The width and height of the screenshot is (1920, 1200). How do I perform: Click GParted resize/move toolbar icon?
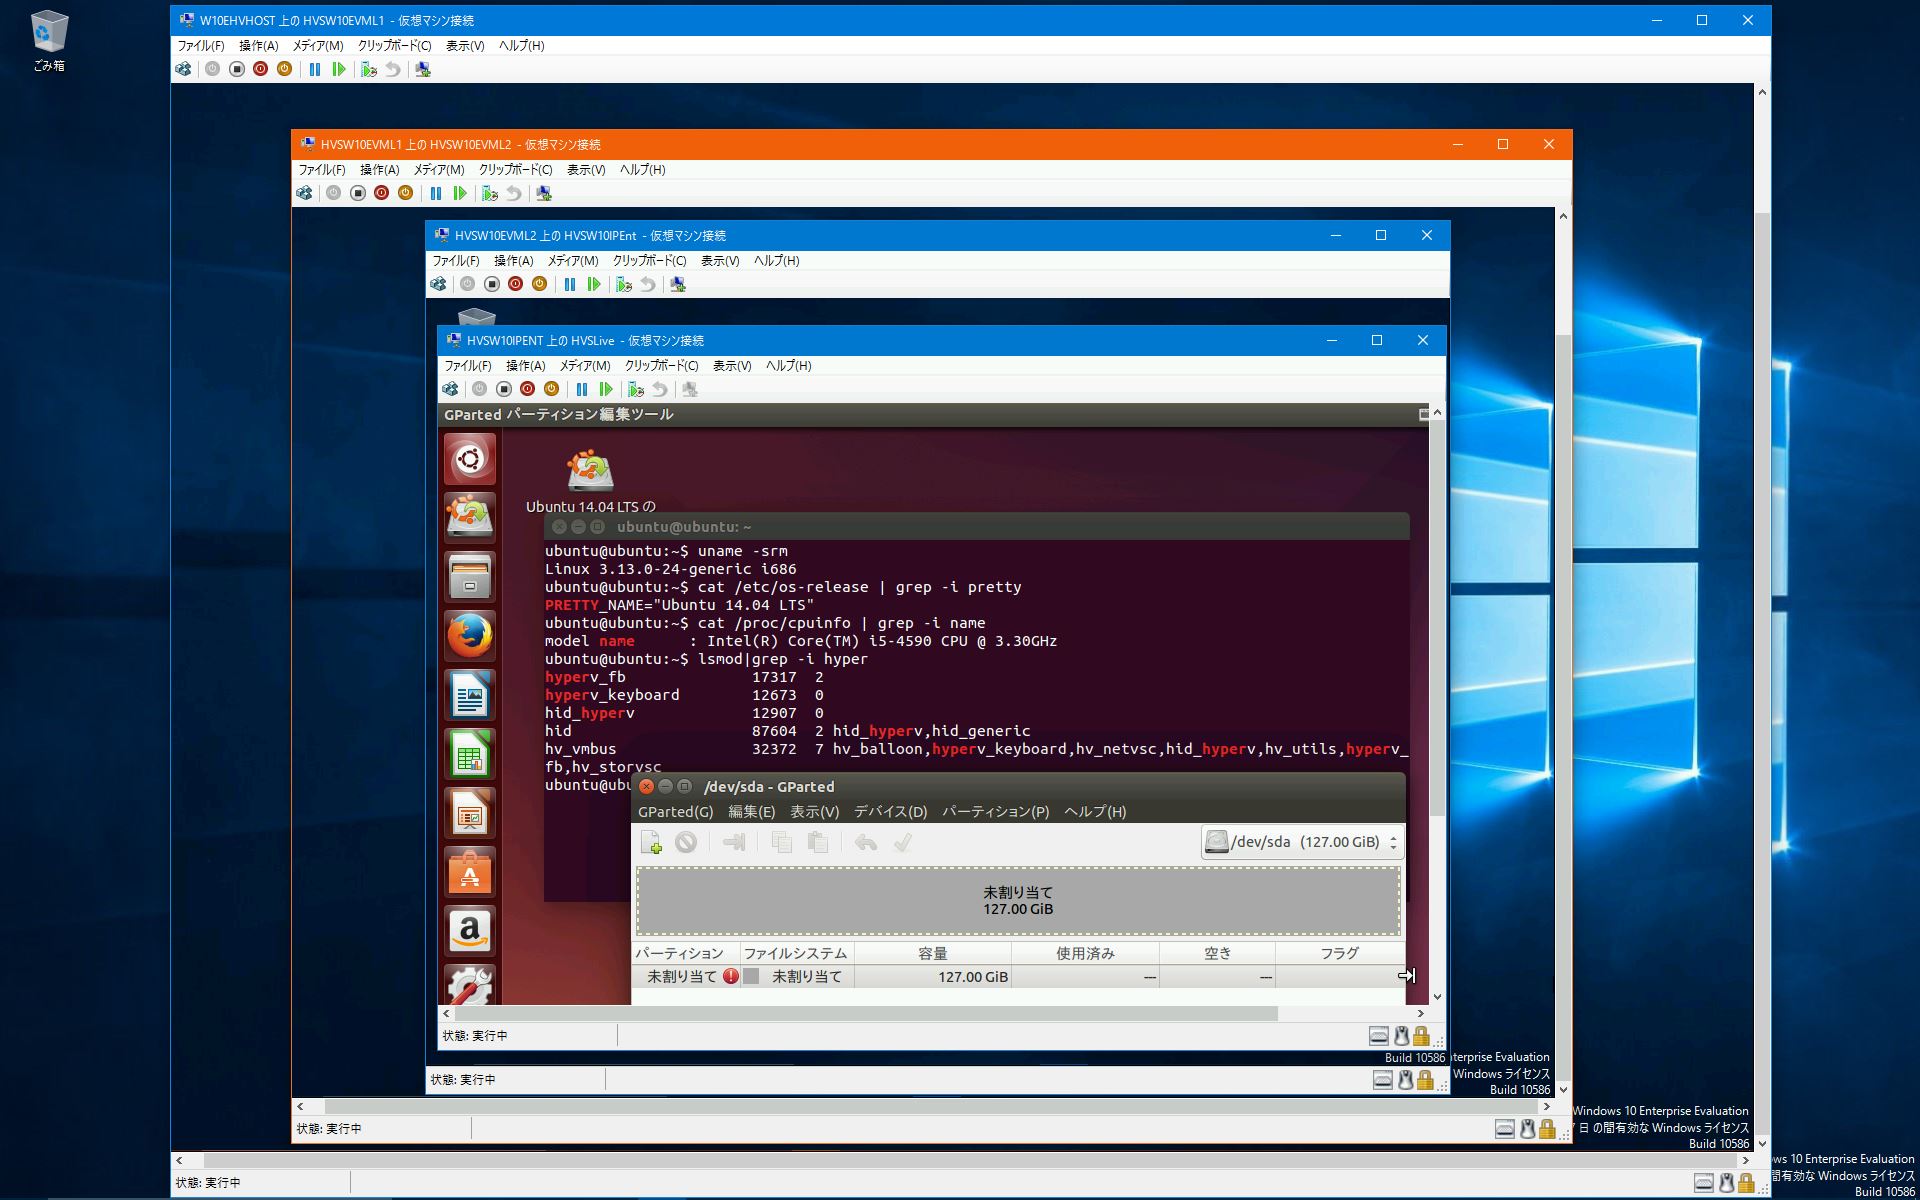(x=734, y=843)
